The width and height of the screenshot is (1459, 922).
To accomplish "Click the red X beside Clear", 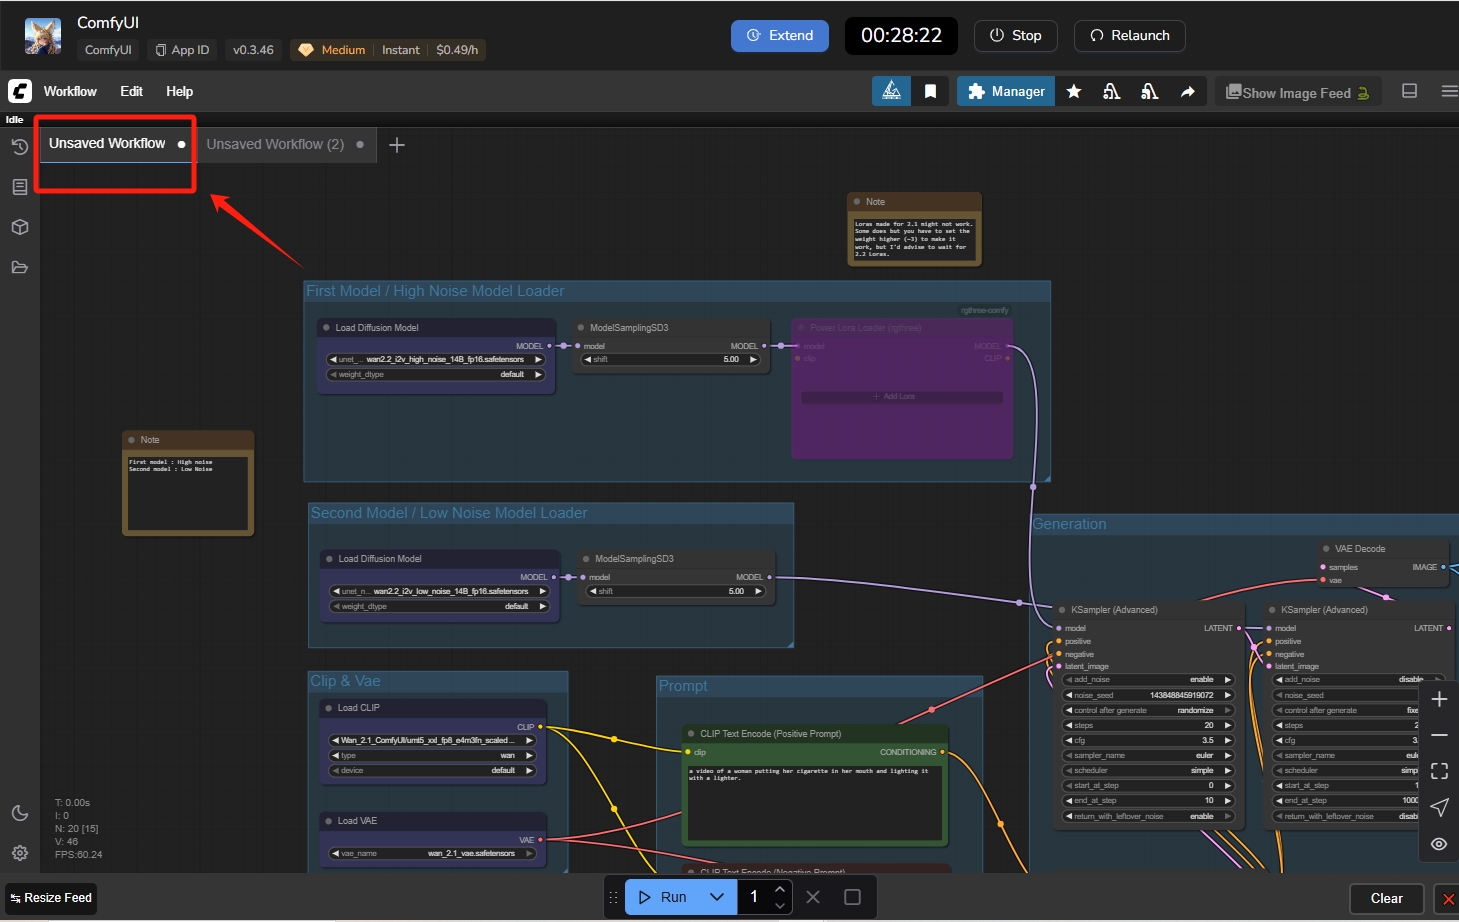I will (1447, 898).
